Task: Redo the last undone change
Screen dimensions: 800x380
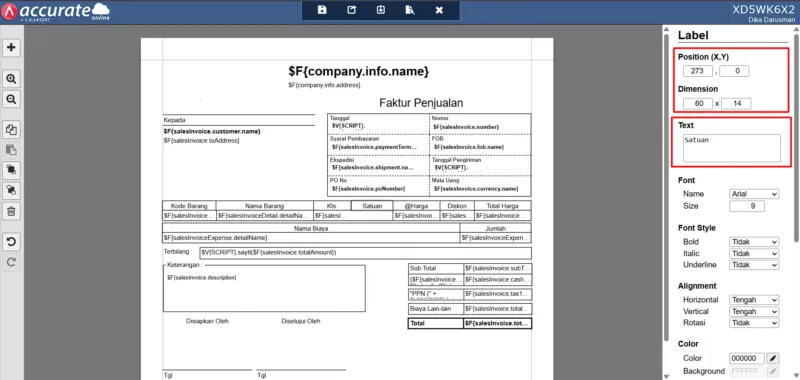Action: click(x=11, y=262)
